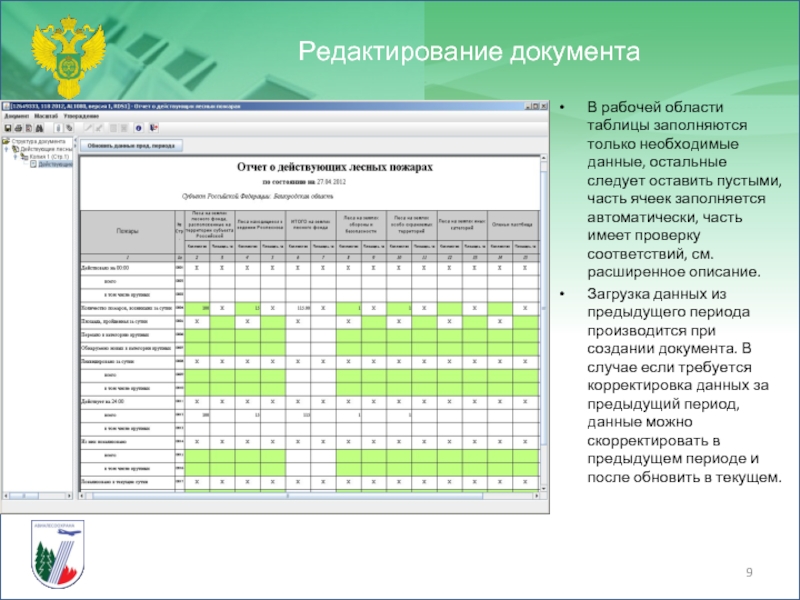Collapse the Действующие лесные tree node
Image resolution: width=800 pixels, height=600 pixels.
[x=7, y=149]
